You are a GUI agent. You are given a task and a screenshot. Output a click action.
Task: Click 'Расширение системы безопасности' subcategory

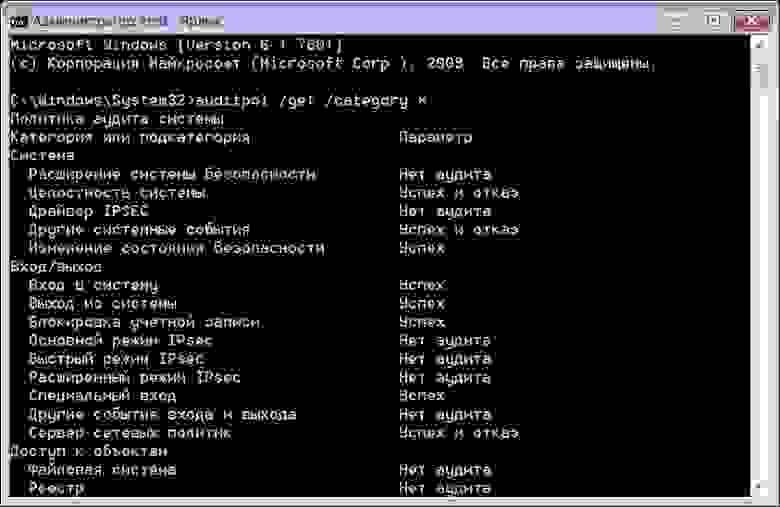(x=172, y=175)
